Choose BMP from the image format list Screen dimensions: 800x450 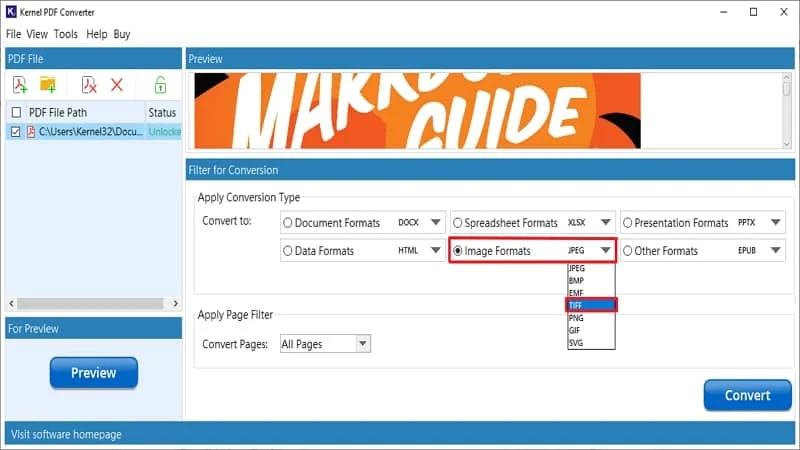pos(591,281)
